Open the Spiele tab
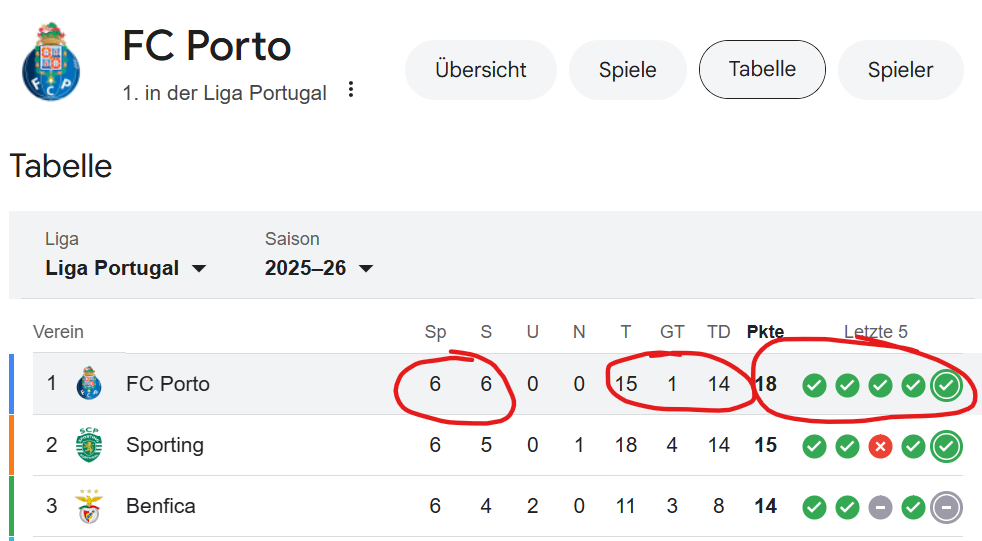Image resolution: width=982 pixels, height=541 pixels. [x=627, y=70]
